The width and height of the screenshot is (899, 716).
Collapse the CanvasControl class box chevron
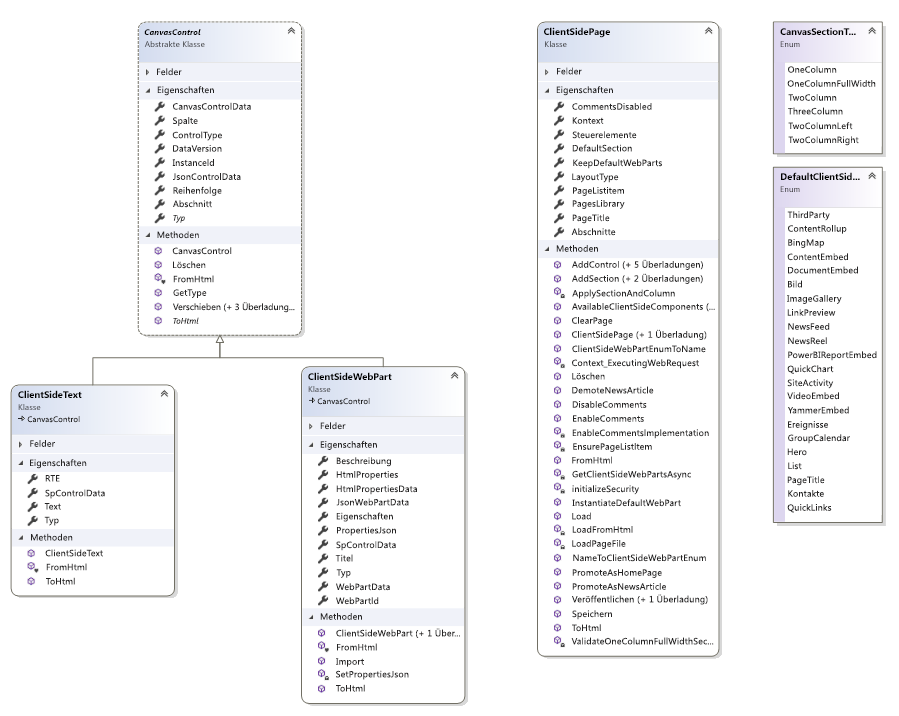(290, 32)
